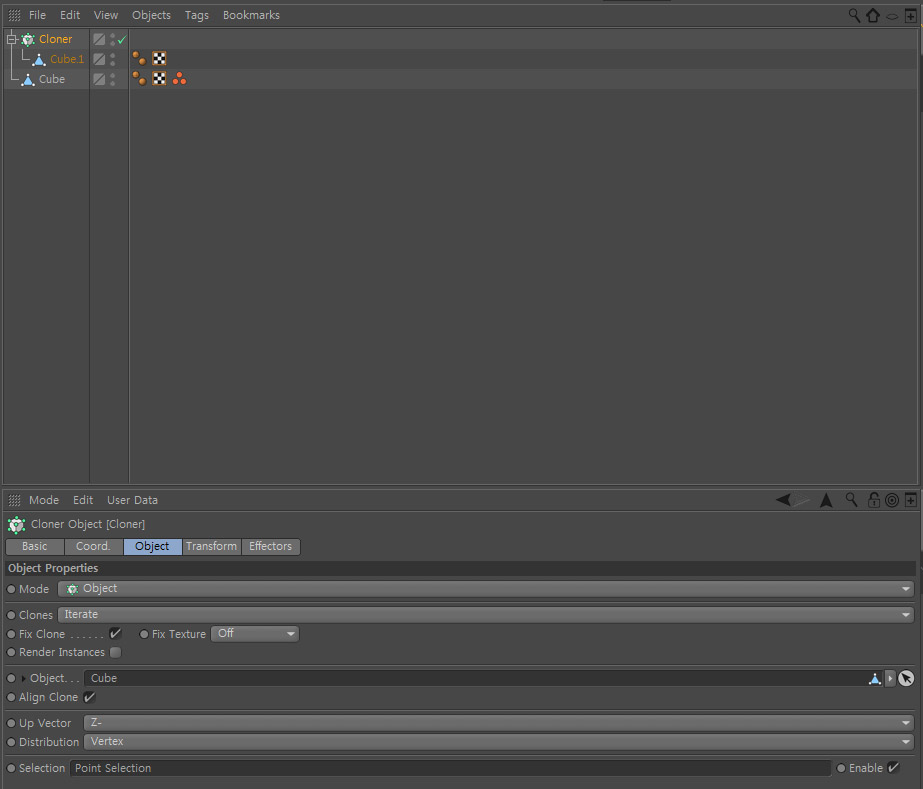
Task: Select the checkerboard UVW tag on Cube
Action: (x=159, y=78)
